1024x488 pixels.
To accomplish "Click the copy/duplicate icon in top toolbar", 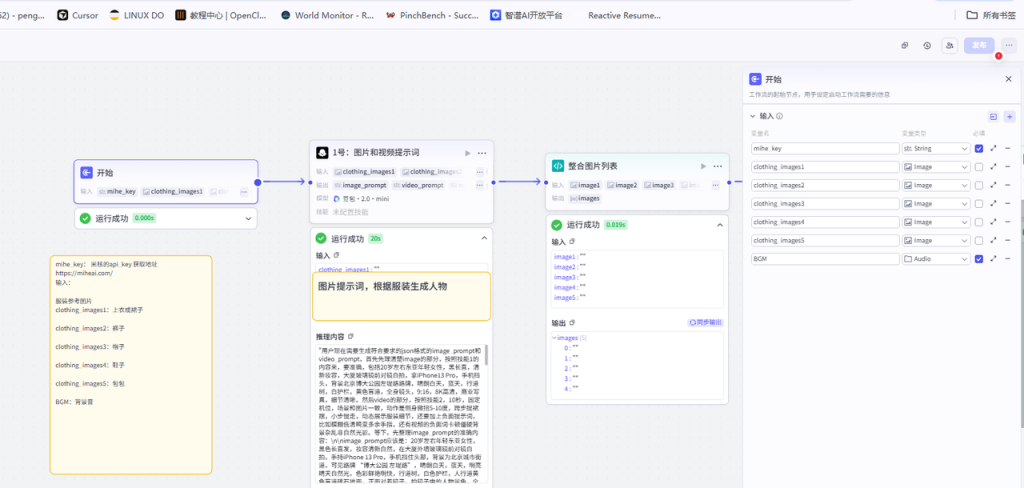I will pyautogui.click(x=905, y=46).
